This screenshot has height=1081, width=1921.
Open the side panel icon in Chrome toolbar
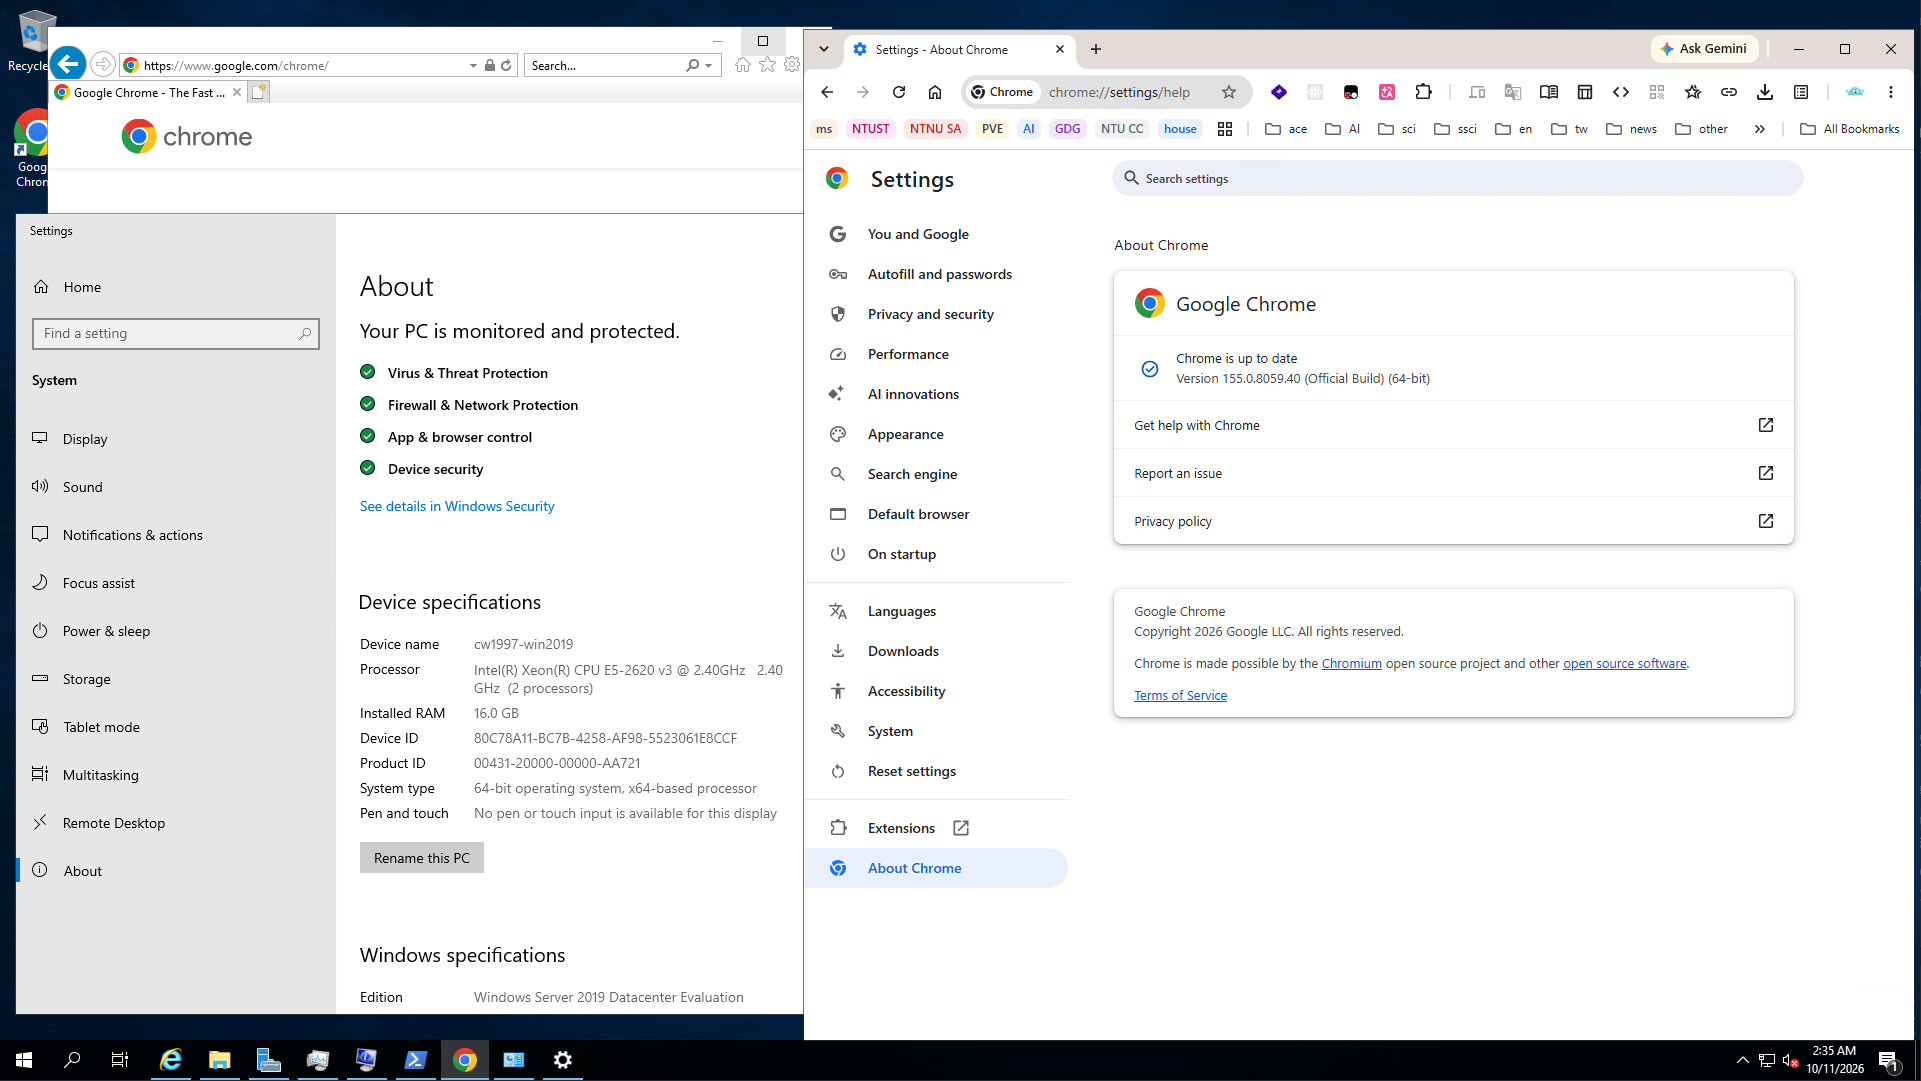pyautogui.click(x=1585, y=92)
